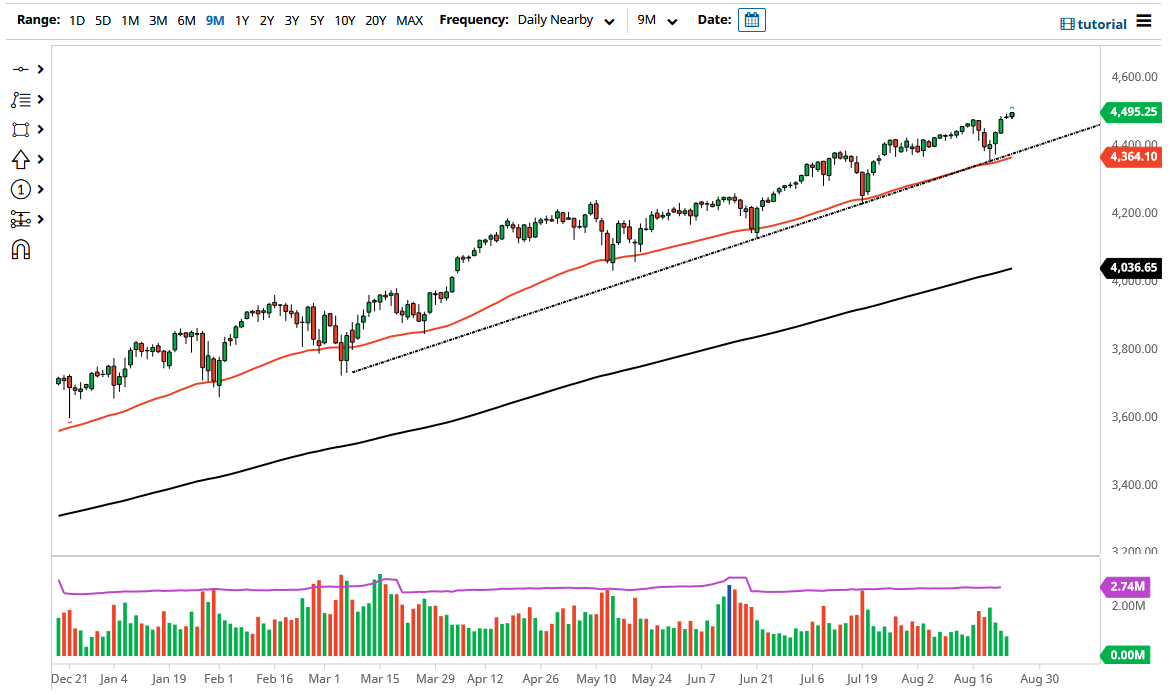The height and width of the screenshot is (695, 1170).
Task: Switch chart range to 1D
Action: click(77, 19)
